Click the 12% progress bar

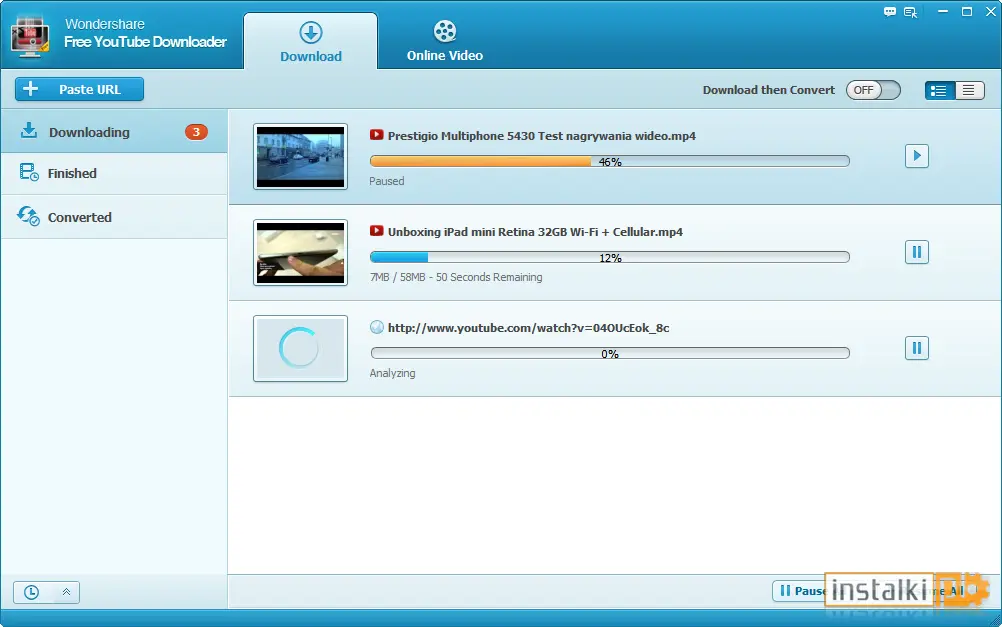pos(610,257)
